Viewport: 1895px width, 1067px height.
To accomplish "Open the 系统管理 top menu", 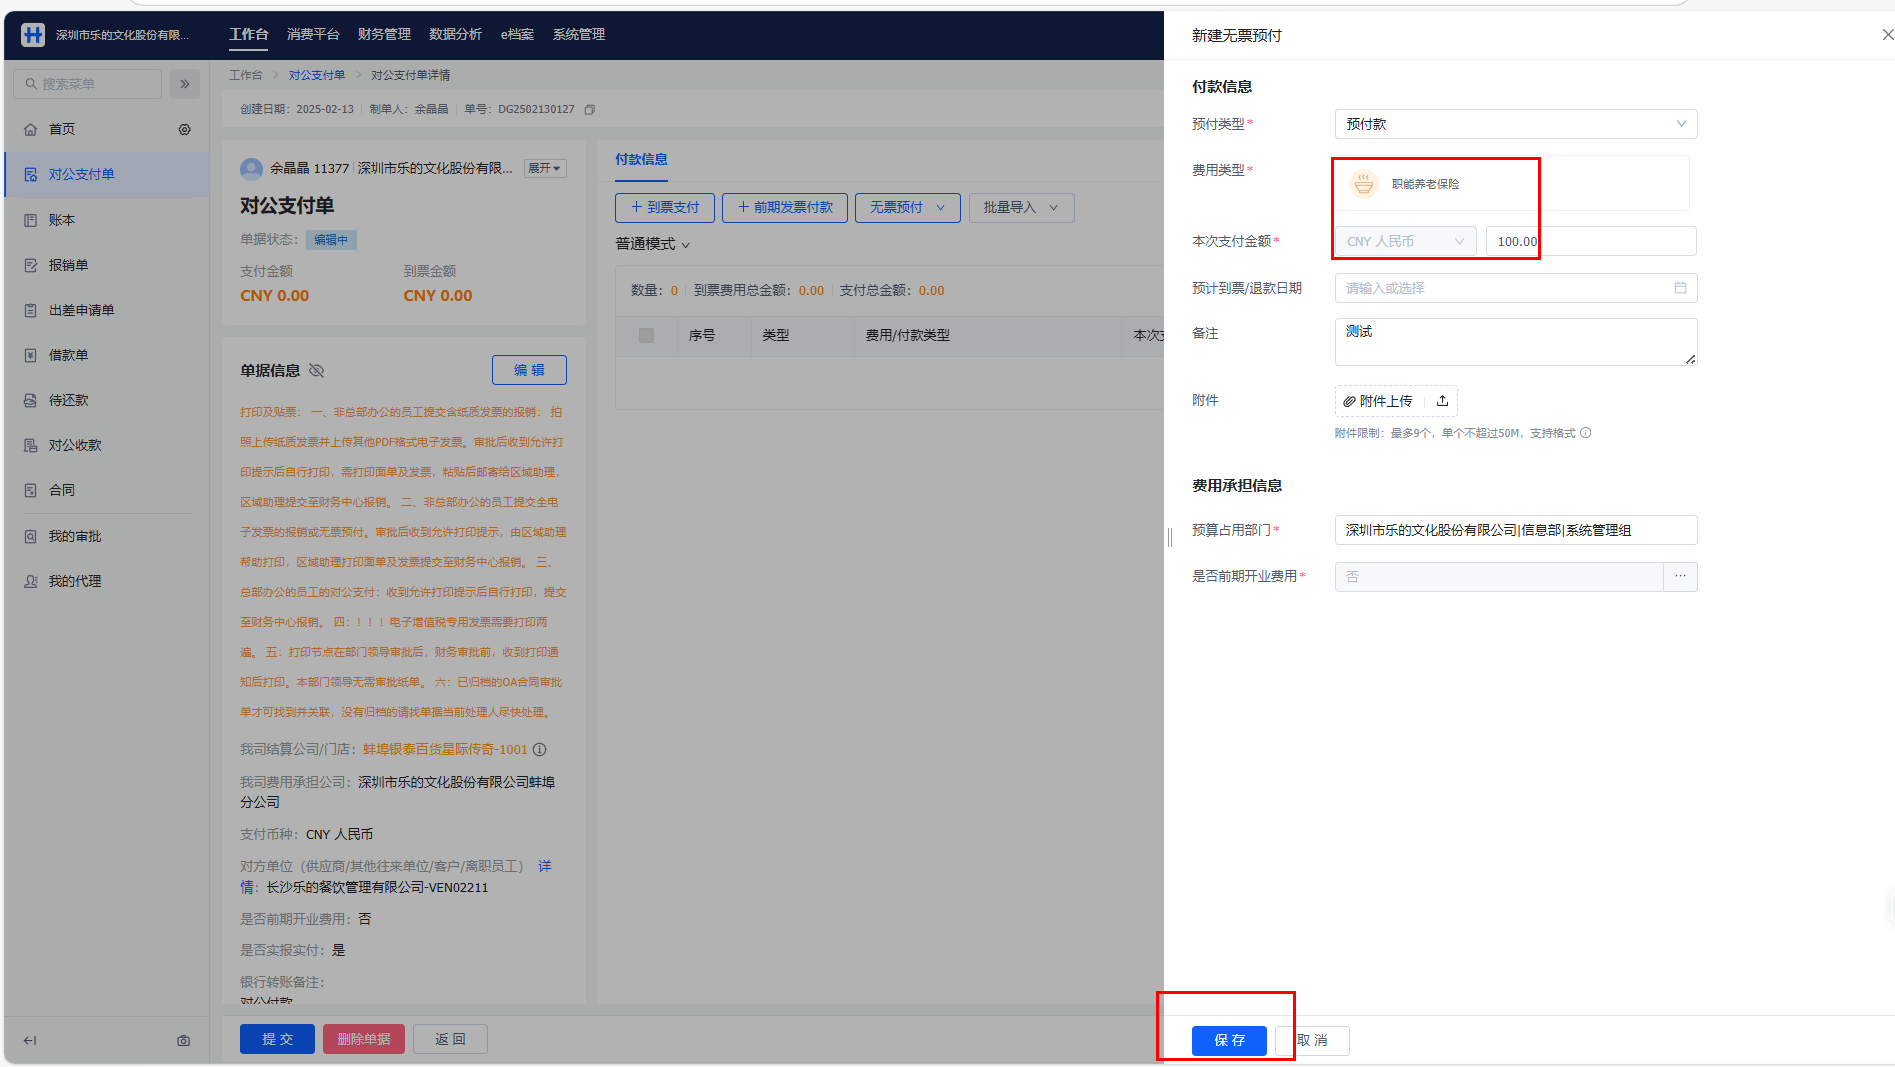I will tap(578, 34).
